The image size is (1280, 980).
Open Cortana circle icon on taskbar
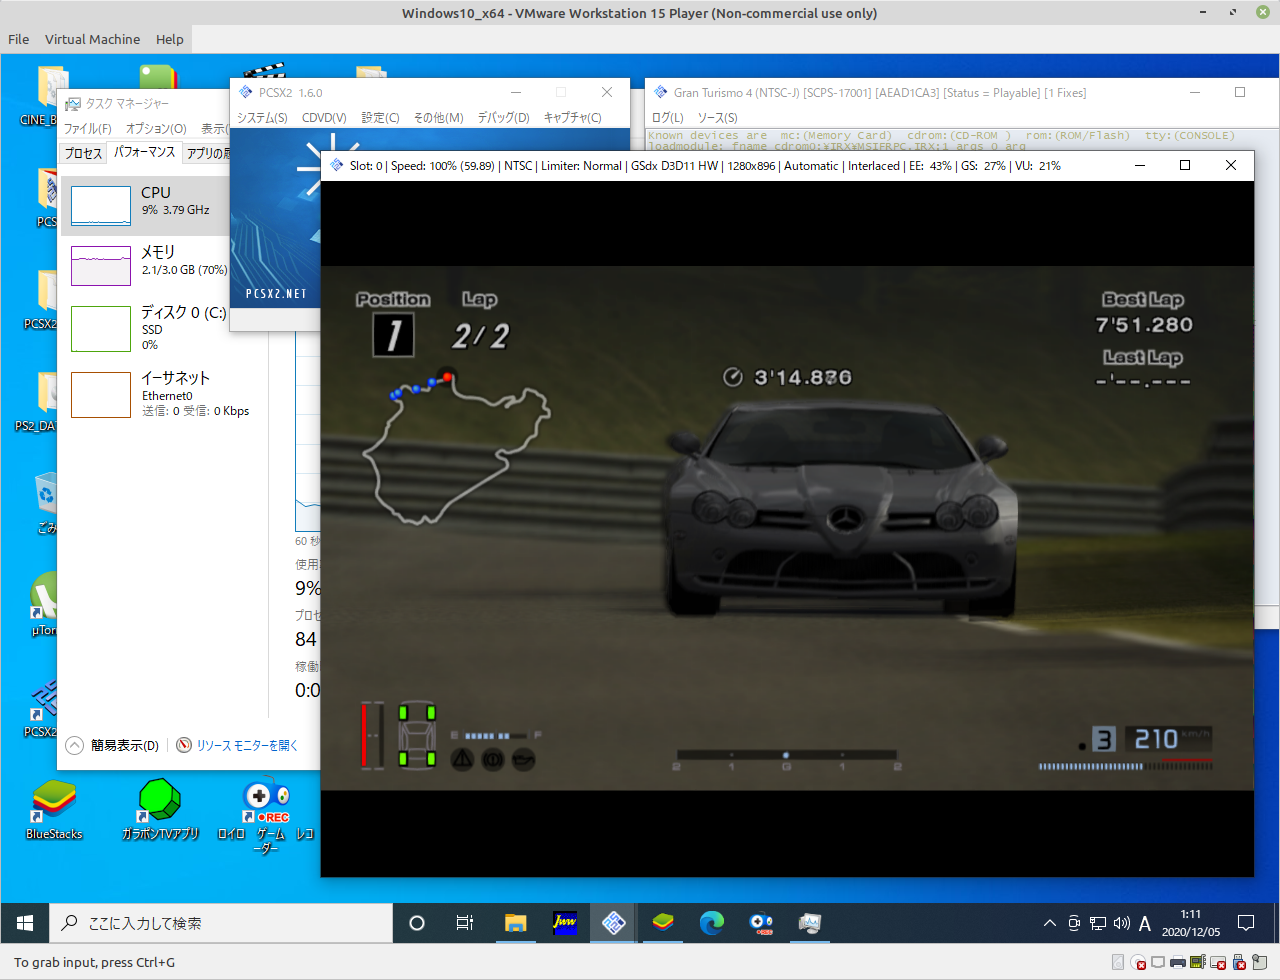click(x=417, y=923)
